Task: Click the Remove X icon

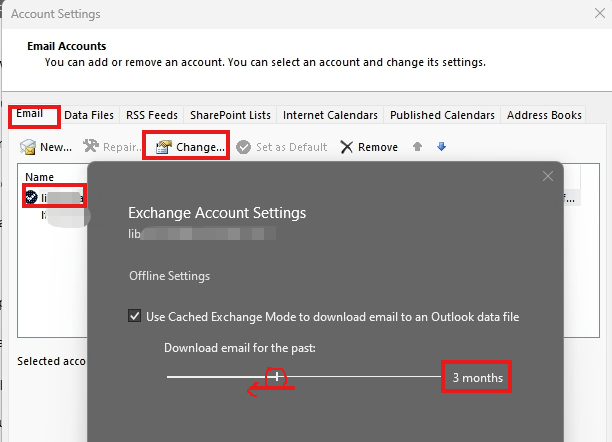Action: point(346,147)
